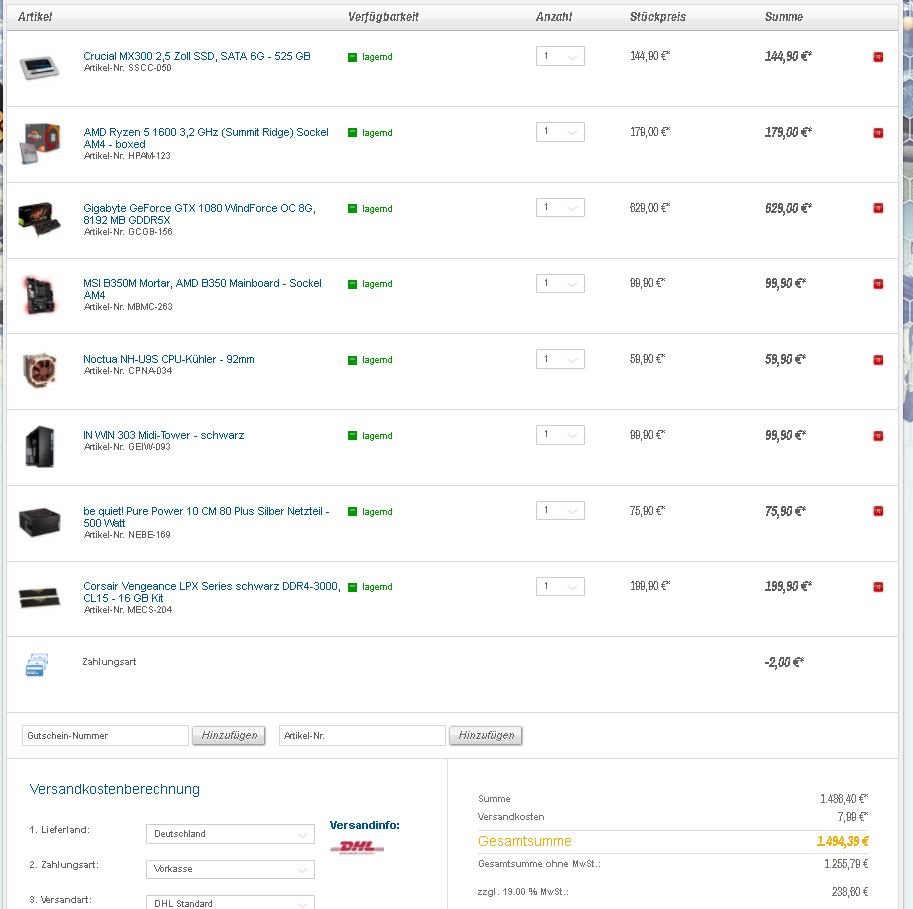The image size is (913, 909).
Task: Open the Gigabyte graphics card thumbnail
Action: click(39, 218)
